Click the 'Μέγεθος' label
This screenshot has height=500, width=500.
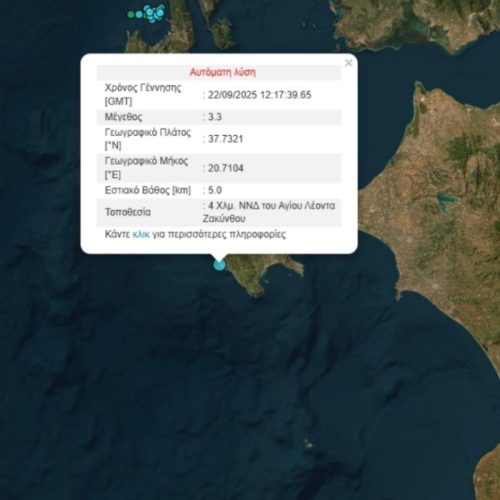pyautogui.click(x=123, y=117)
